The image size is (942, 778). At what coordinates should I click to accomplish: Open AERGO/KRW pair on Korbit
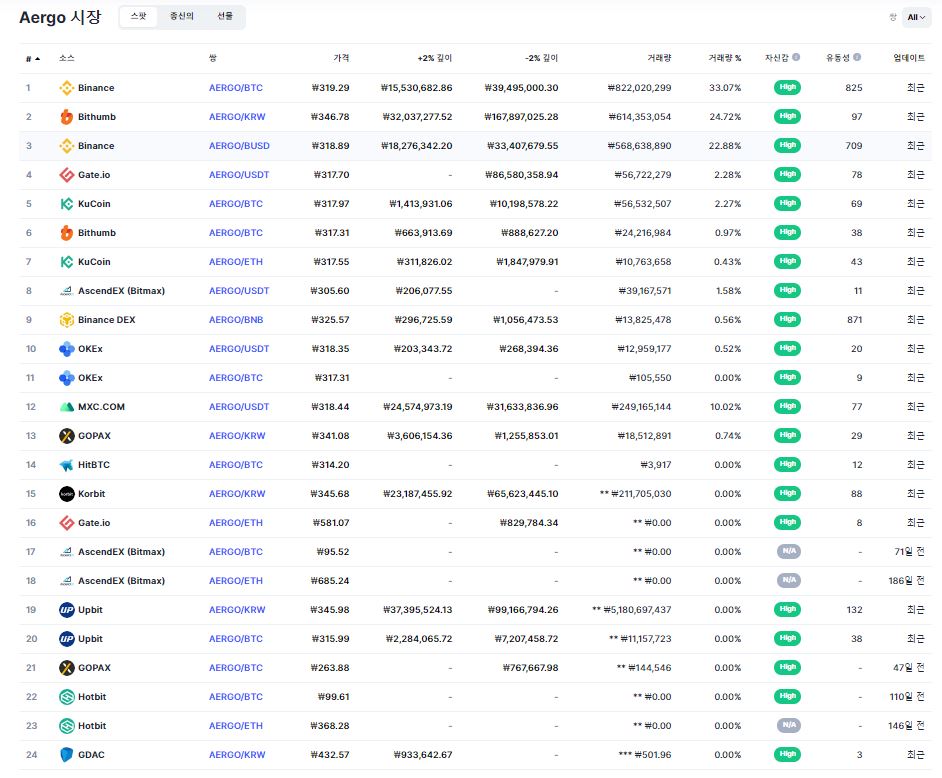[237, 494]
